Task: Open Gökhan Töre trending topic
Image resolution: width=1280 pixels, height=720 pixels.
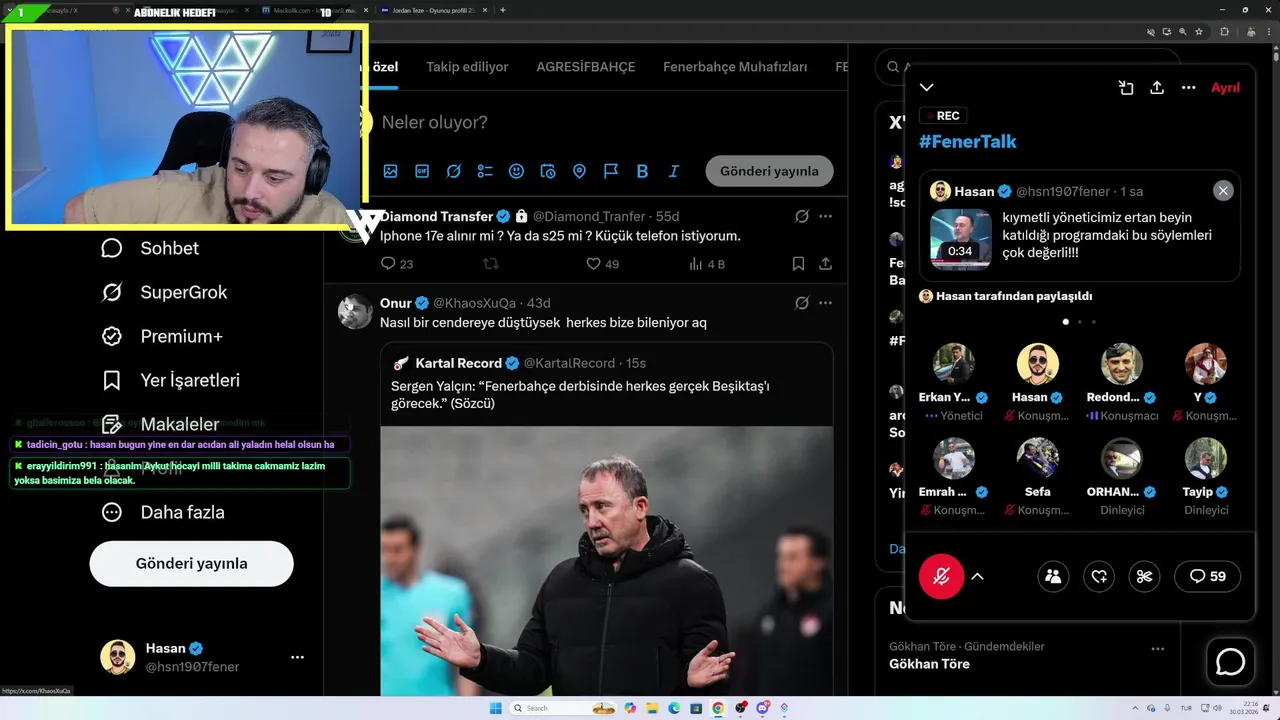Action: pyautogui.click(x=929, y=664)
